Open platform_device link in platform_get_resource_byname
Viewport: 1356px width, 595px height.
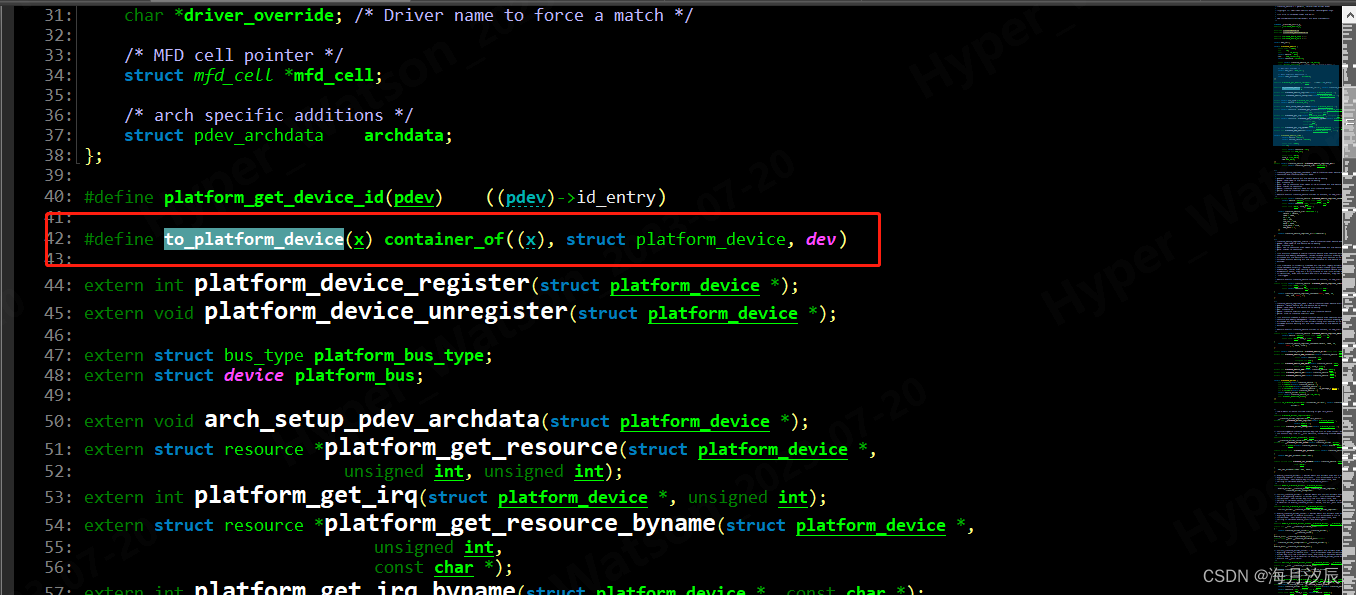point(870,525)
